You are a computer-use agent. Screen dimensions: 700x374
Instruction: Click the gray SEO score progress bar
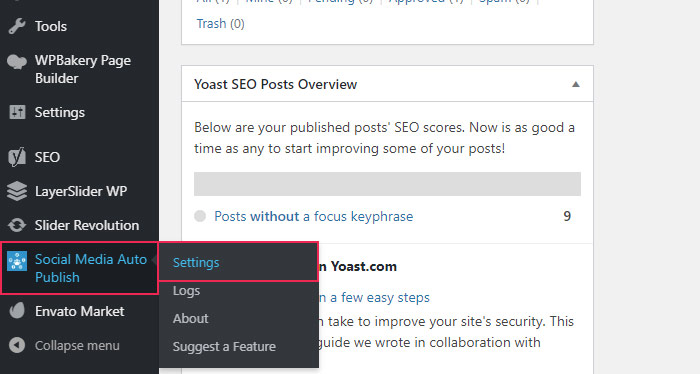[387, 184]
